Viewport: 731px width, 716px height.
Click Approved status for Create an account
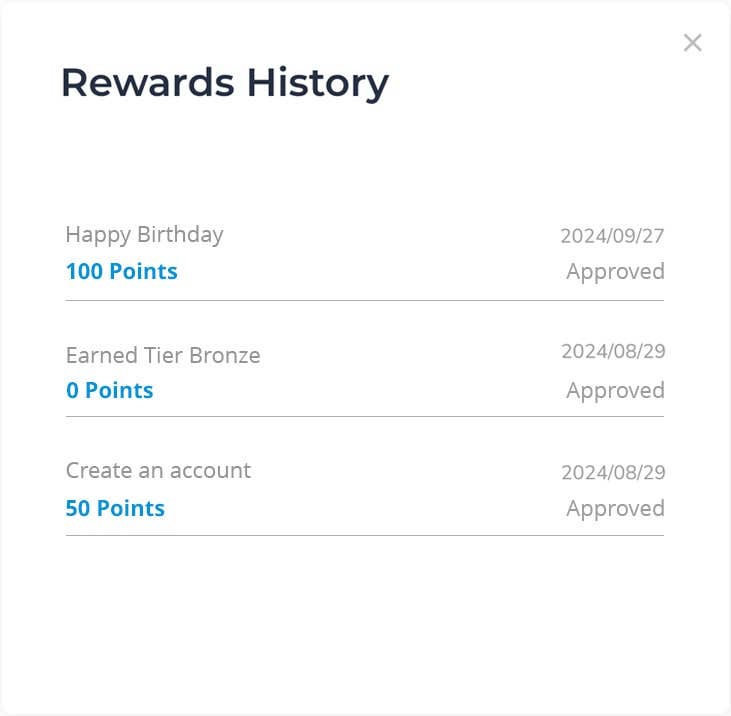615,509
